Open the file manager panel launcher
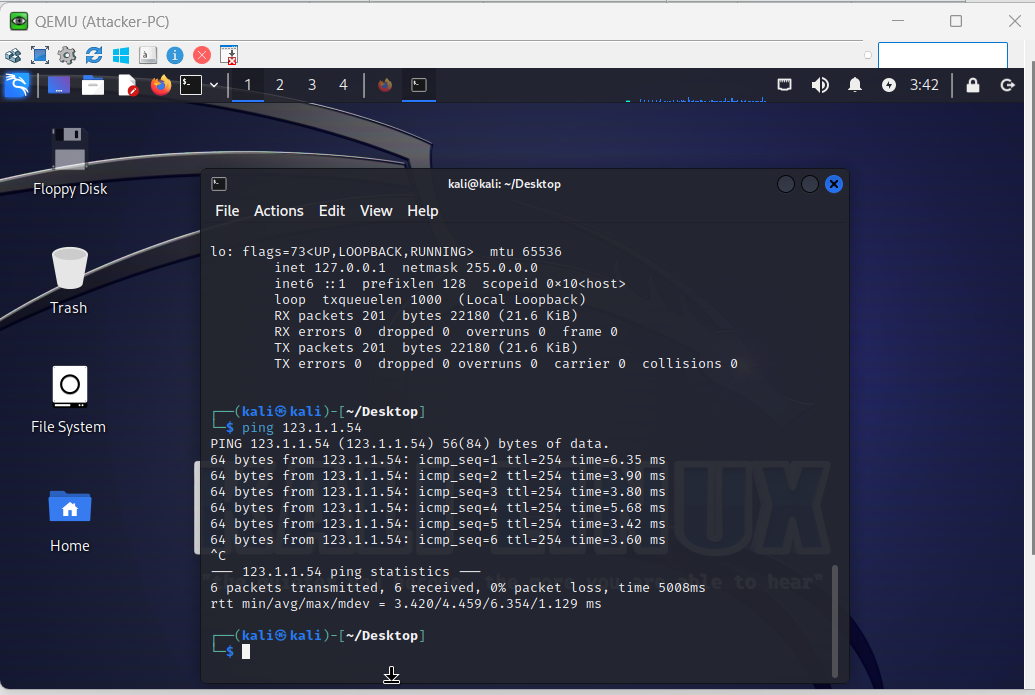This screenshot has height=695, width=1035. point(93,85)
